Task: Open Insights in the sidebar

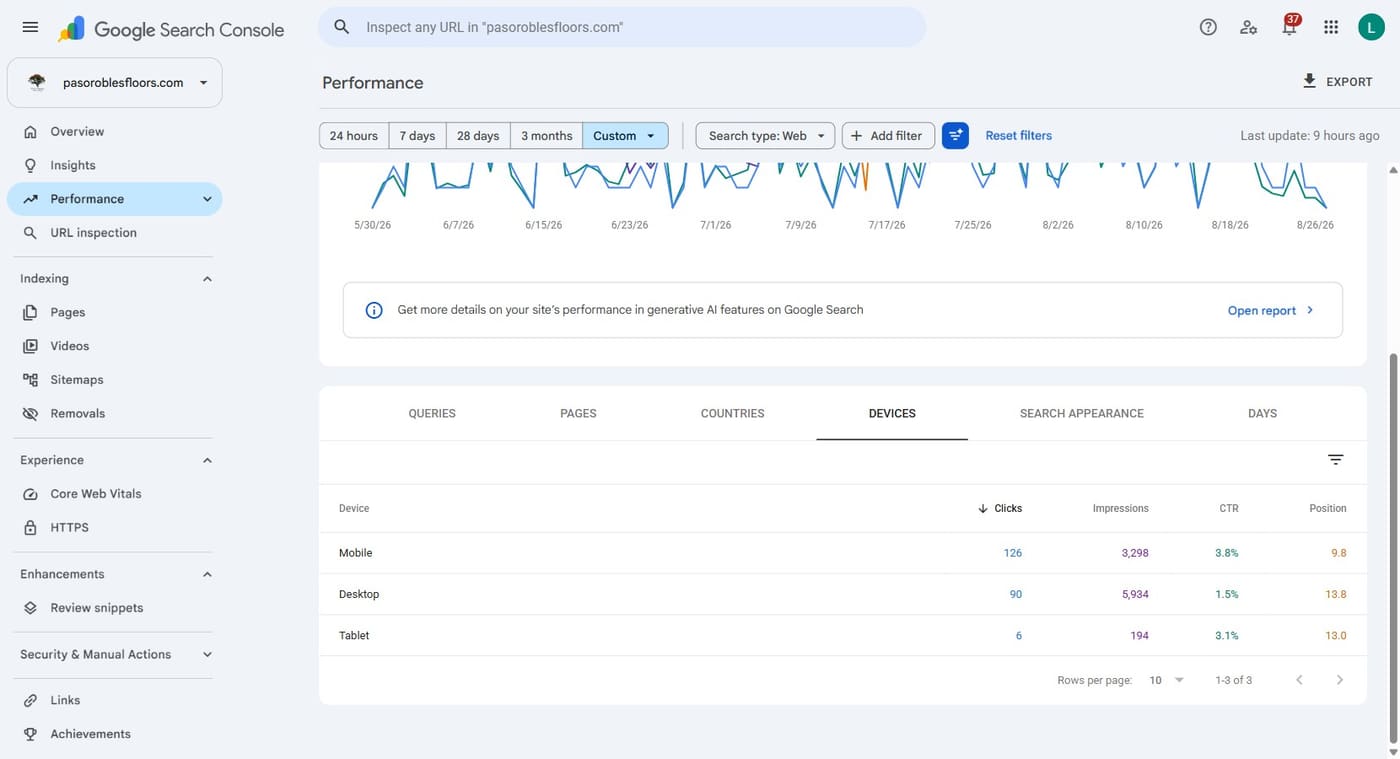Action: point(114,165)
